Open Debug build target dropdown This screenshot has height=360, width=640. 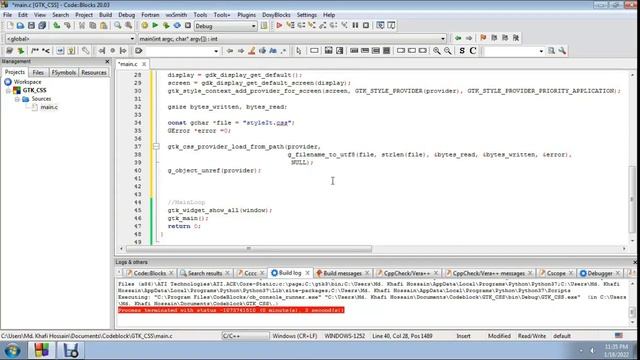coord(225,26)
